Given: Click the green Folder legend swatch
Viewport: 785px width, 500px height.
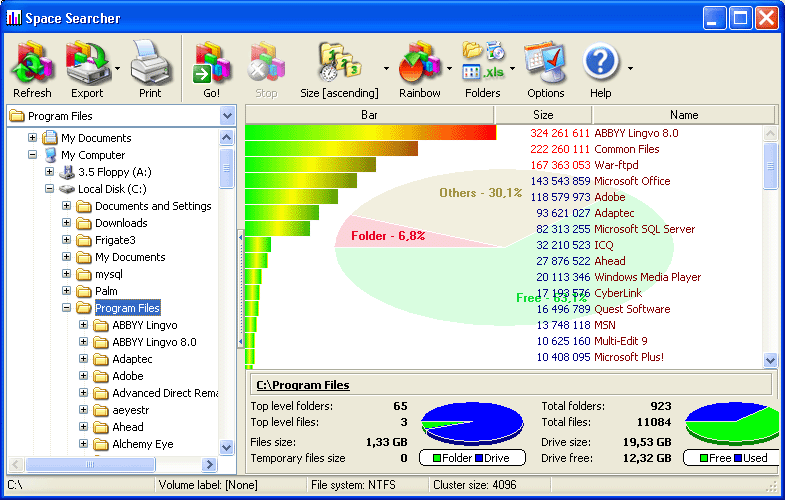Looking at the screenshot, I should (437, 458).
